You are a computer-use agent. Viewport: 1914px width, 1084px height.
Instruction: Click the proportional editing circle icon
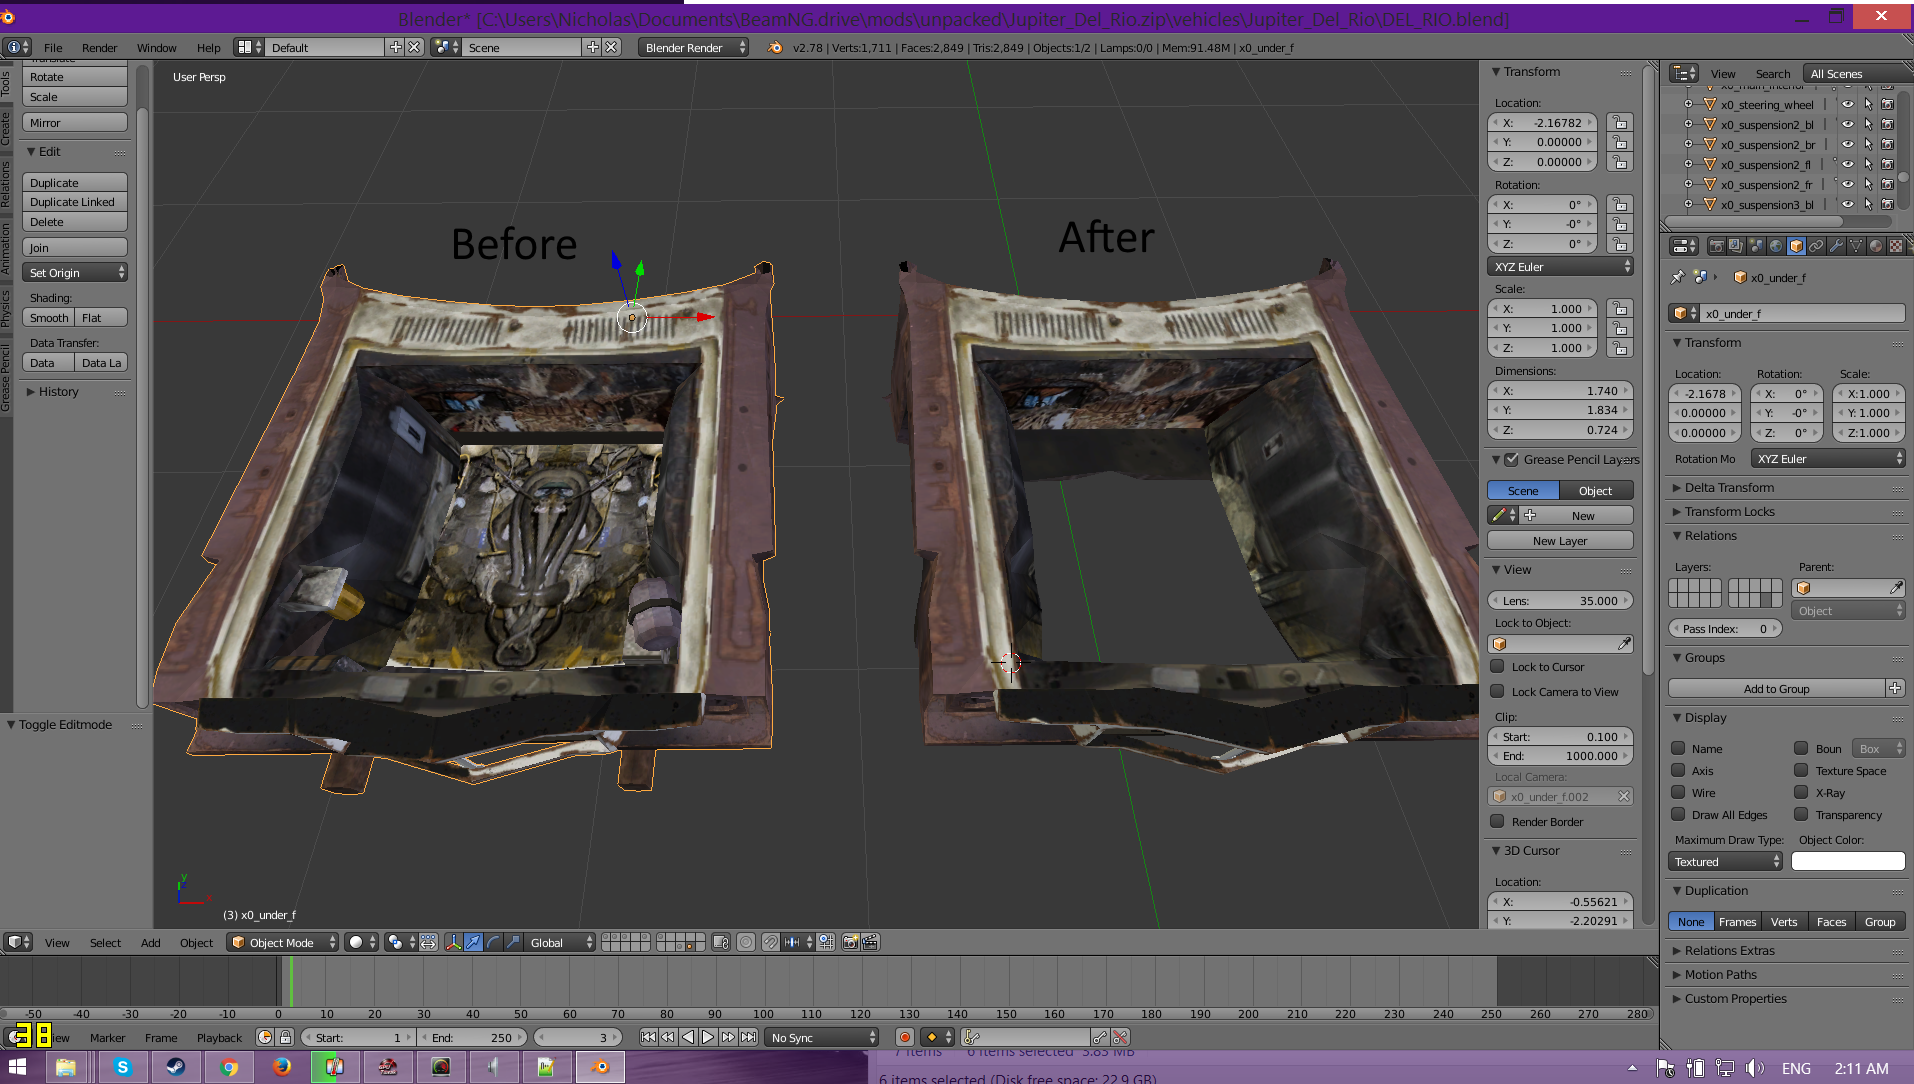click(746, 942)
